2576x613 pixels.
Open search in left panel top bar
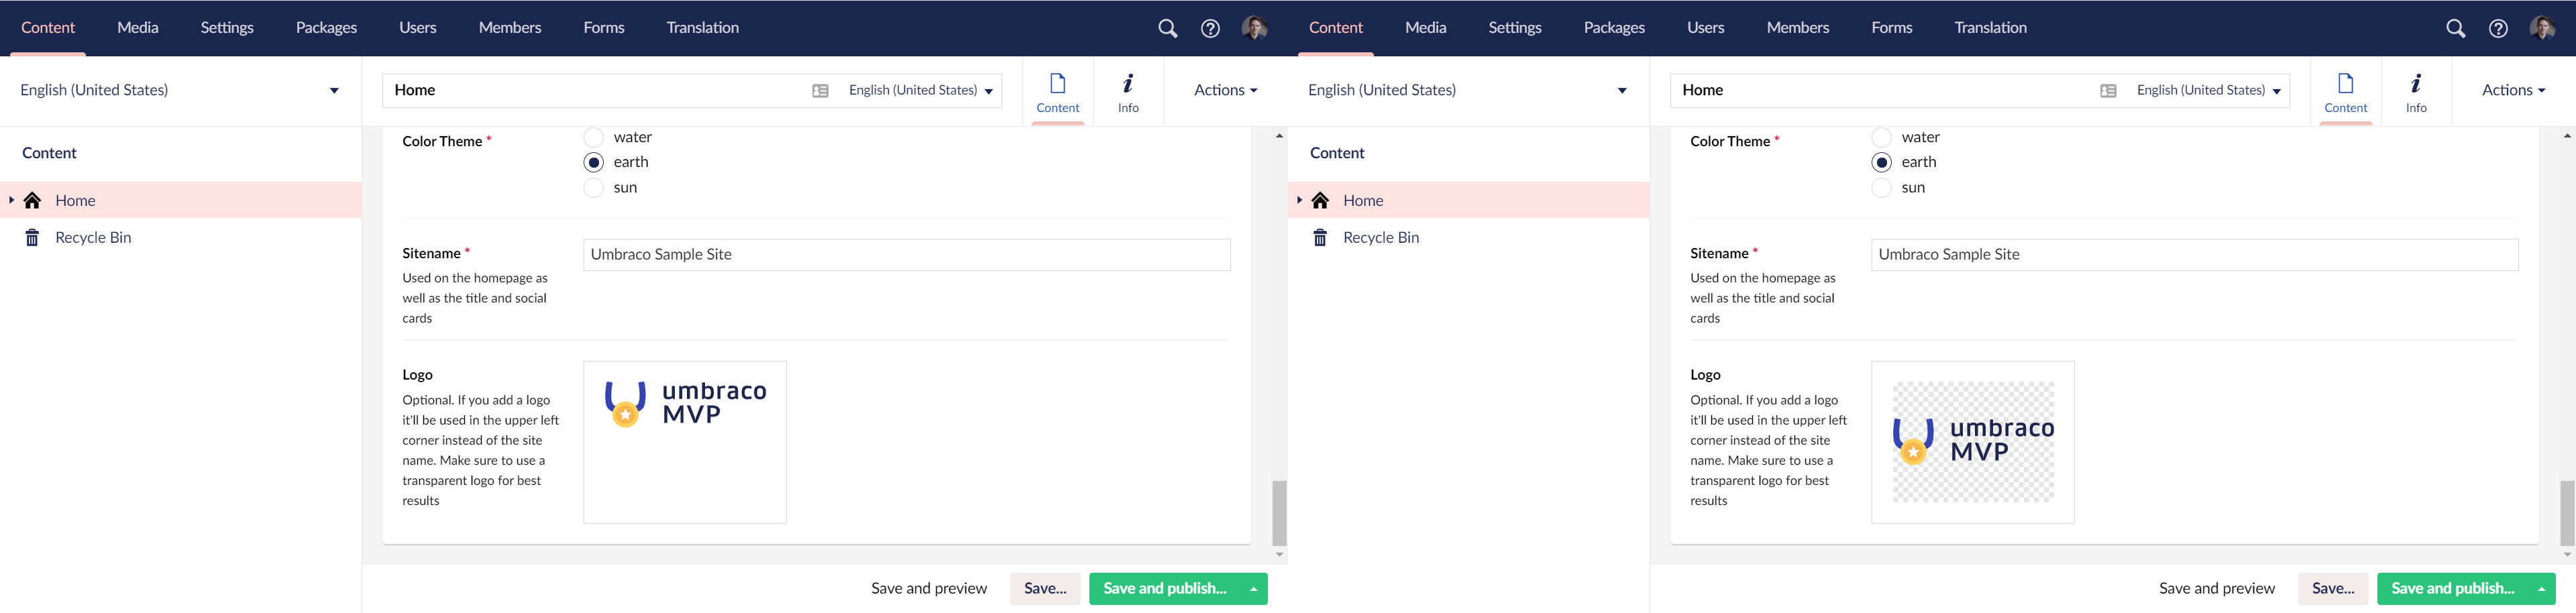pyautogui.click(x=1167, y=28)
